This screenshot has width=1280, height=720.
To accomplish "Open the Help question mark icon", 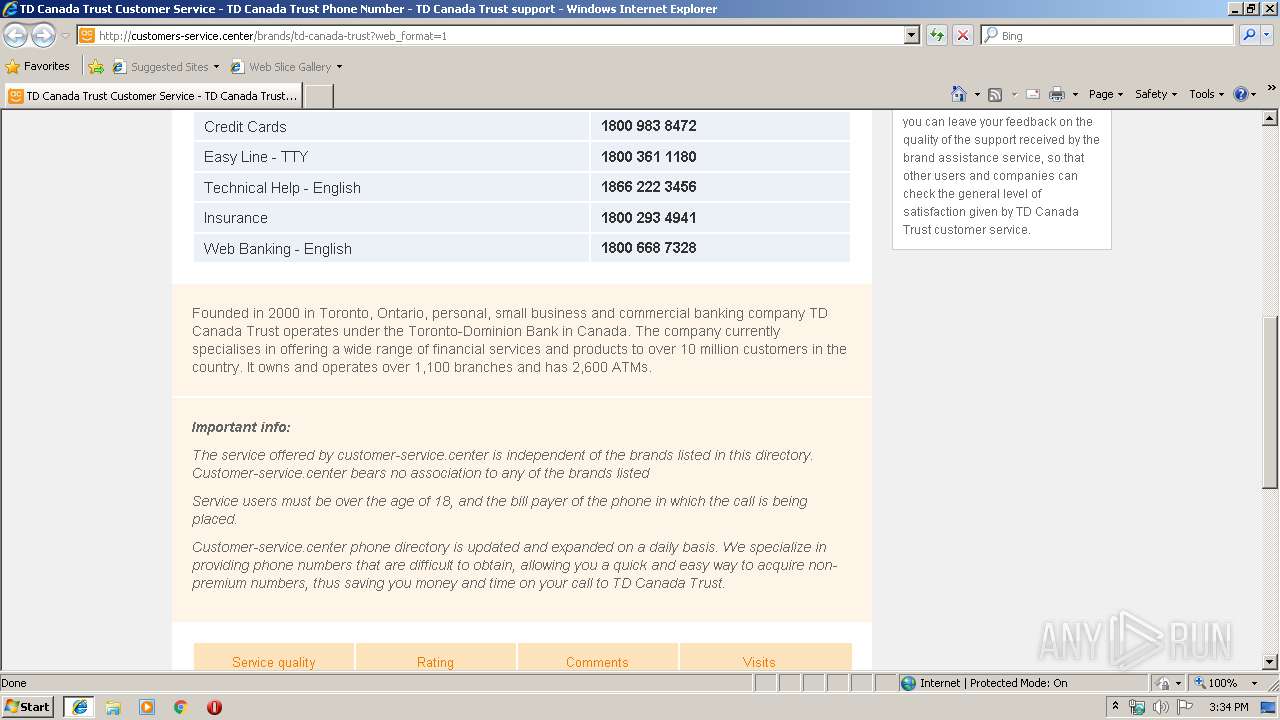I will click(x=1241, y=94).
